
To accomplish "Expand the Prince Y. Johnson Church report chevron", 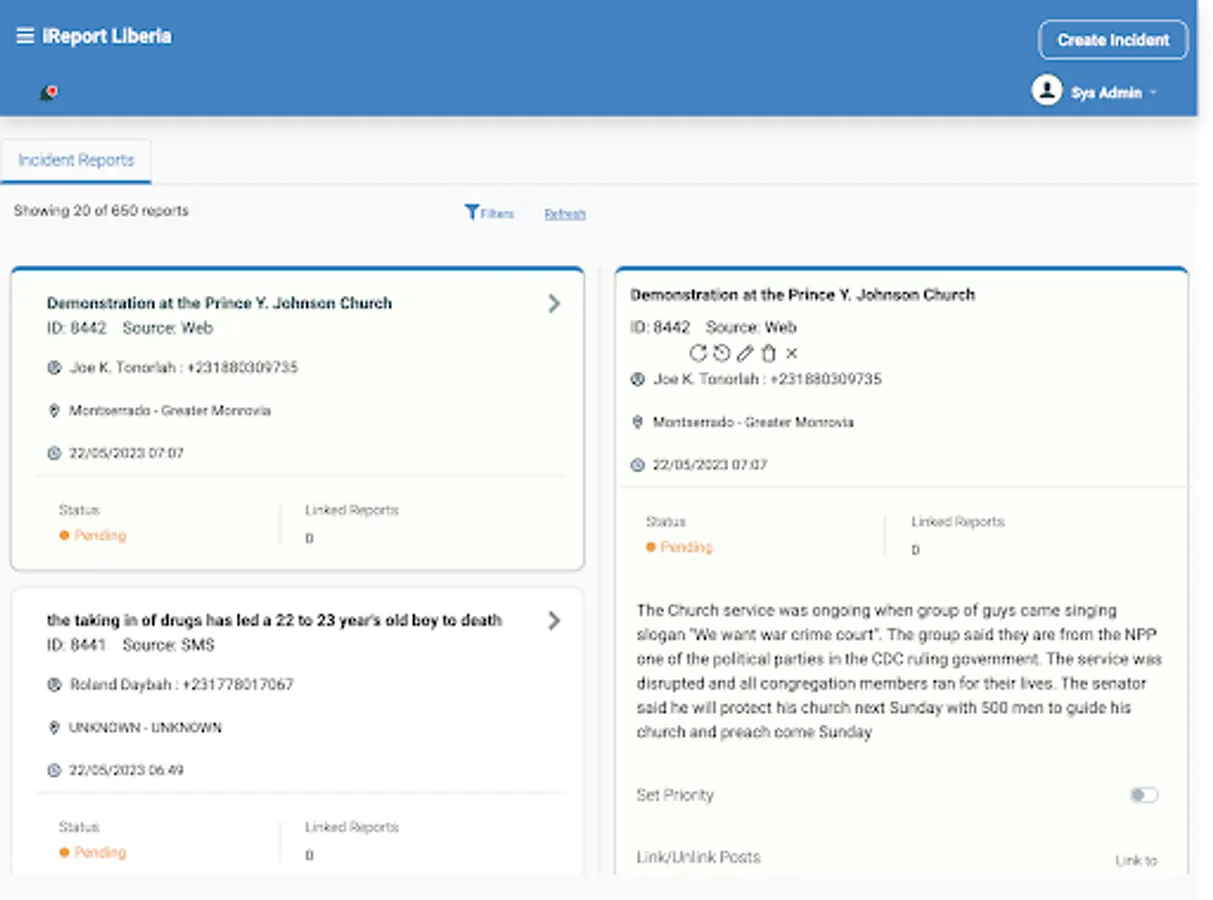I will pyautogui.click(x=554, y=303).
